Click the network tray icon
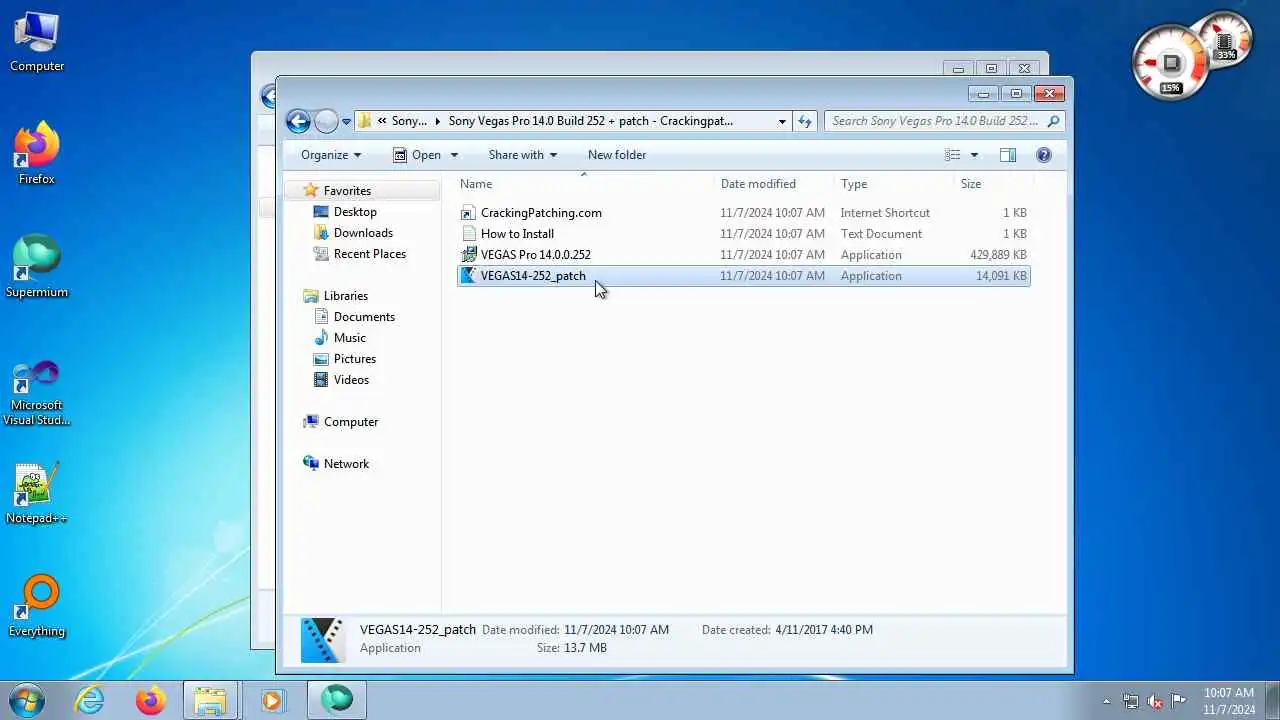 (1131, 701)
